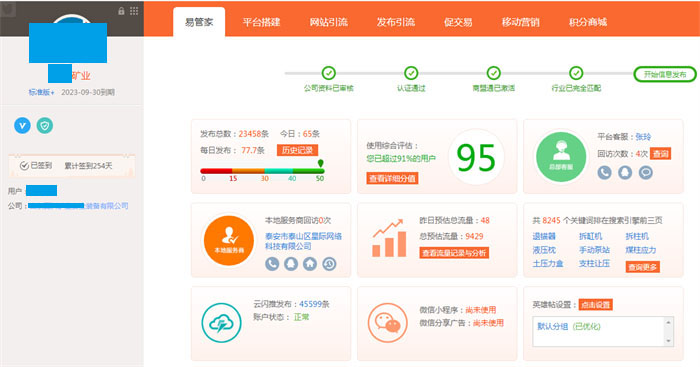
Task: Click 查询更多 keywords button
Action: pyautogui.click(x=642, y=267)
